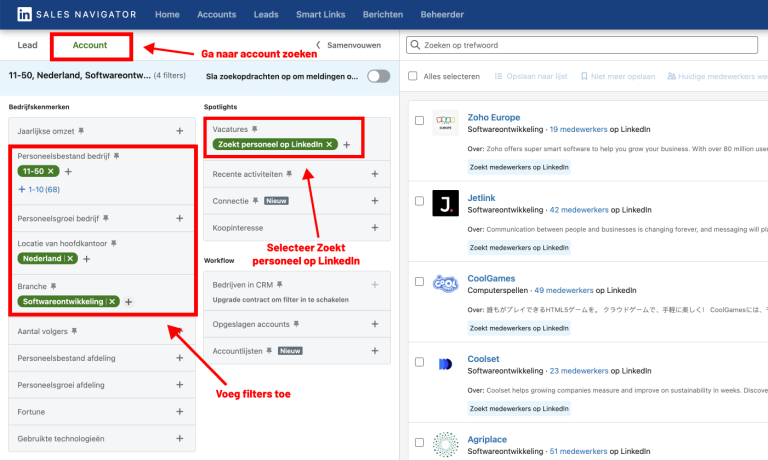Switch to the Account search tab

[90, 45]
